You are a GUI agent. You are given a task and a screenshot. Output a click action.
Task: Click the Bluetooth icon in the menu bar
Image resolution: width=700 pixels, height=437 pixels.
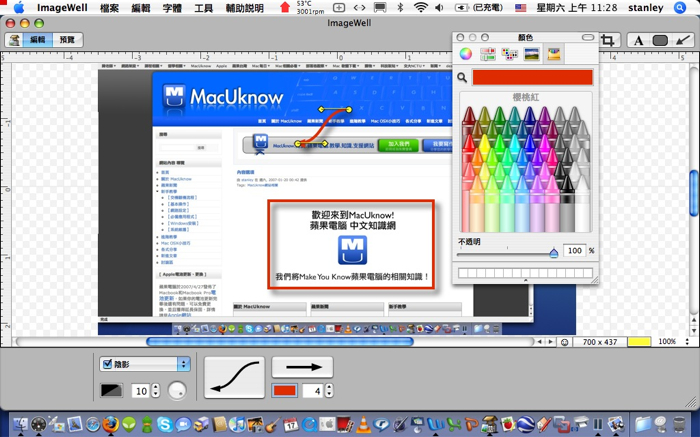click(x=400, y=8)
